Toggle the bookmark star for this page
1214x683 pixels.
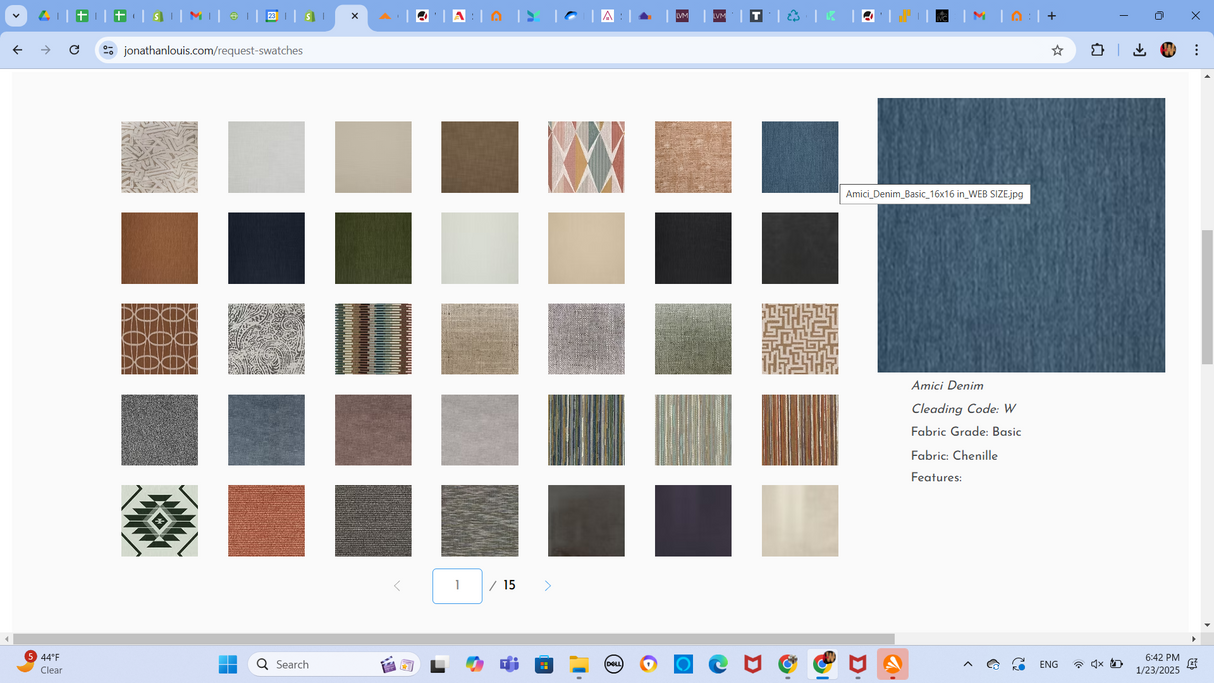(x=1057, y=50)
